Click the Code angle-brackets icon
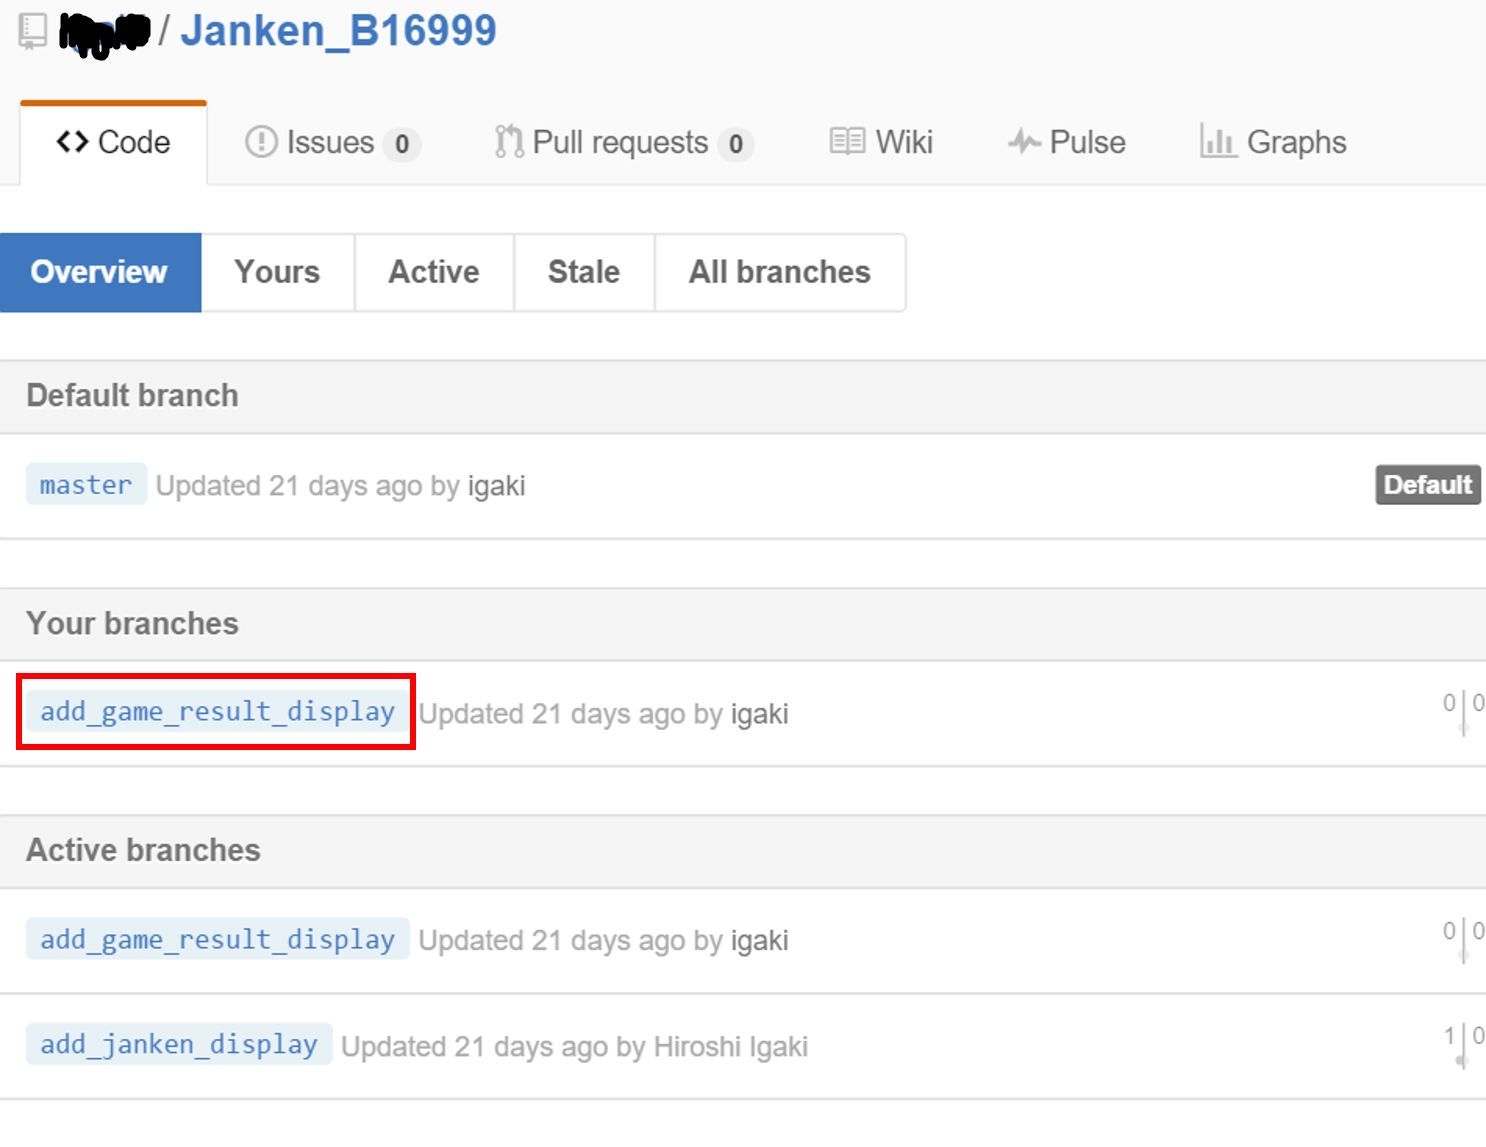The image size is (1486, 1147). (x=72, y=142)
